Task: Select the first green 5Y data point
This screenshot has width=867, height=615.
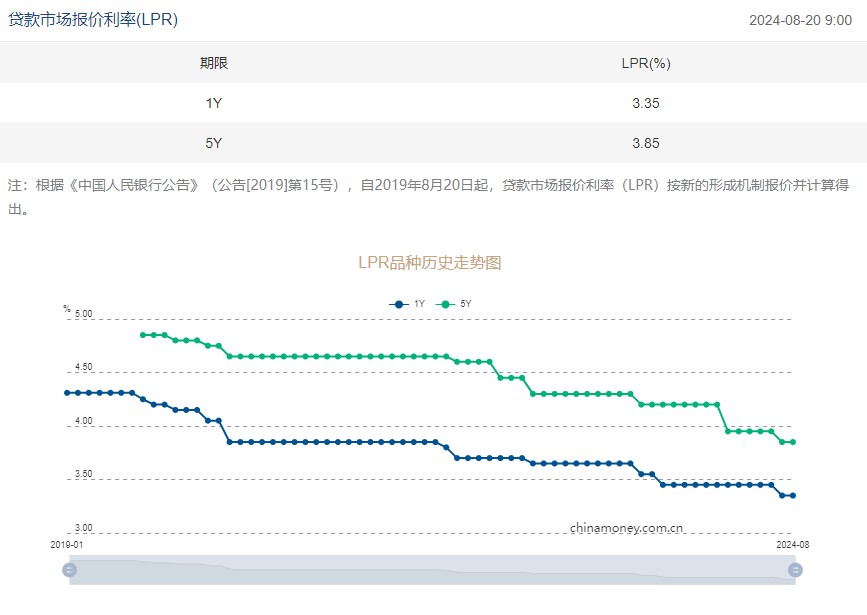Action: pos(143,335)
